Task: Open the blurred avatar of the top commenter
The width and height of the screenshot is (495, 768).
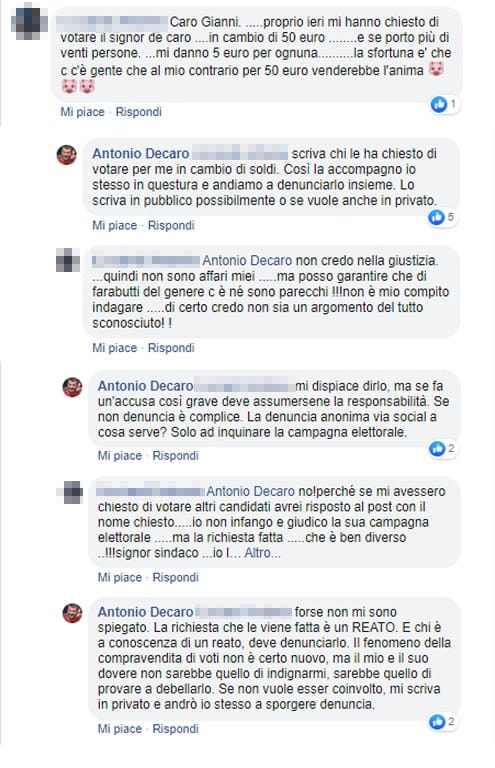Action: tap(29, 22)
